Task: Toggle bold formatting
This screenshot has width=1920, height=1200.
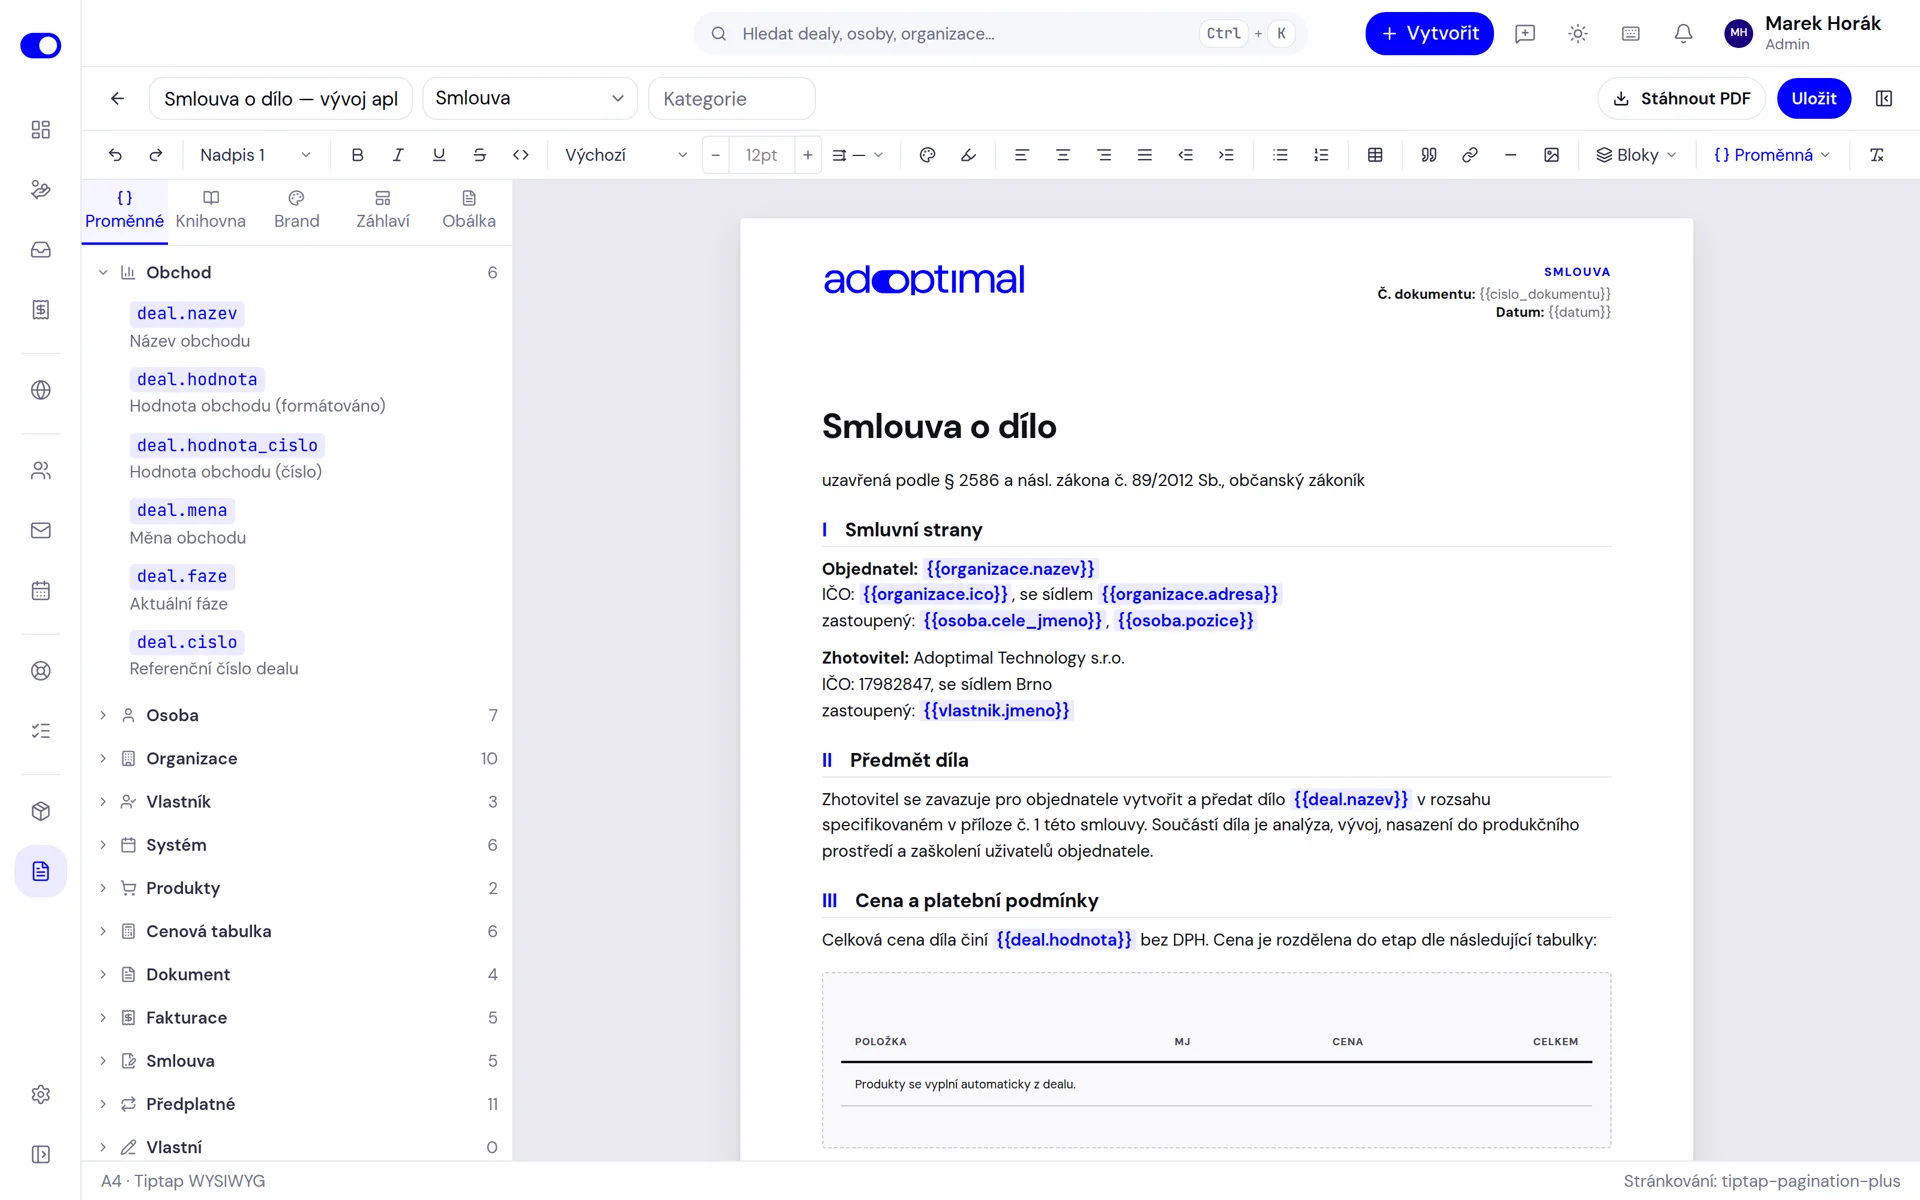Action: tap(357, 155)
